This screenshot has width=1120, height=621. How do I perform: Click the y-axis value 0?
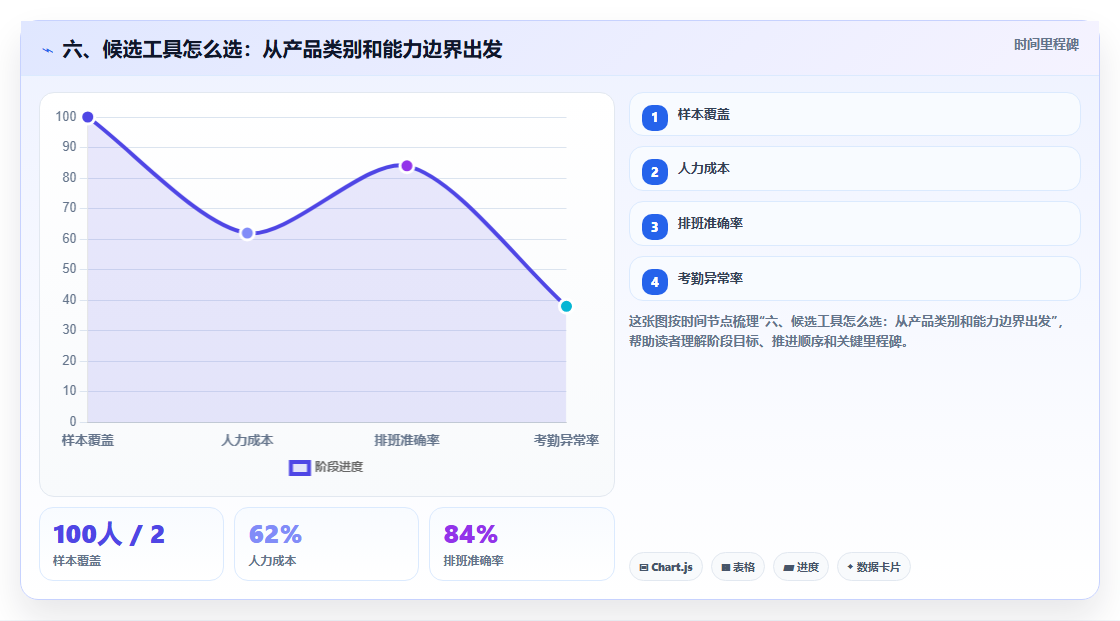pos(73,421)
